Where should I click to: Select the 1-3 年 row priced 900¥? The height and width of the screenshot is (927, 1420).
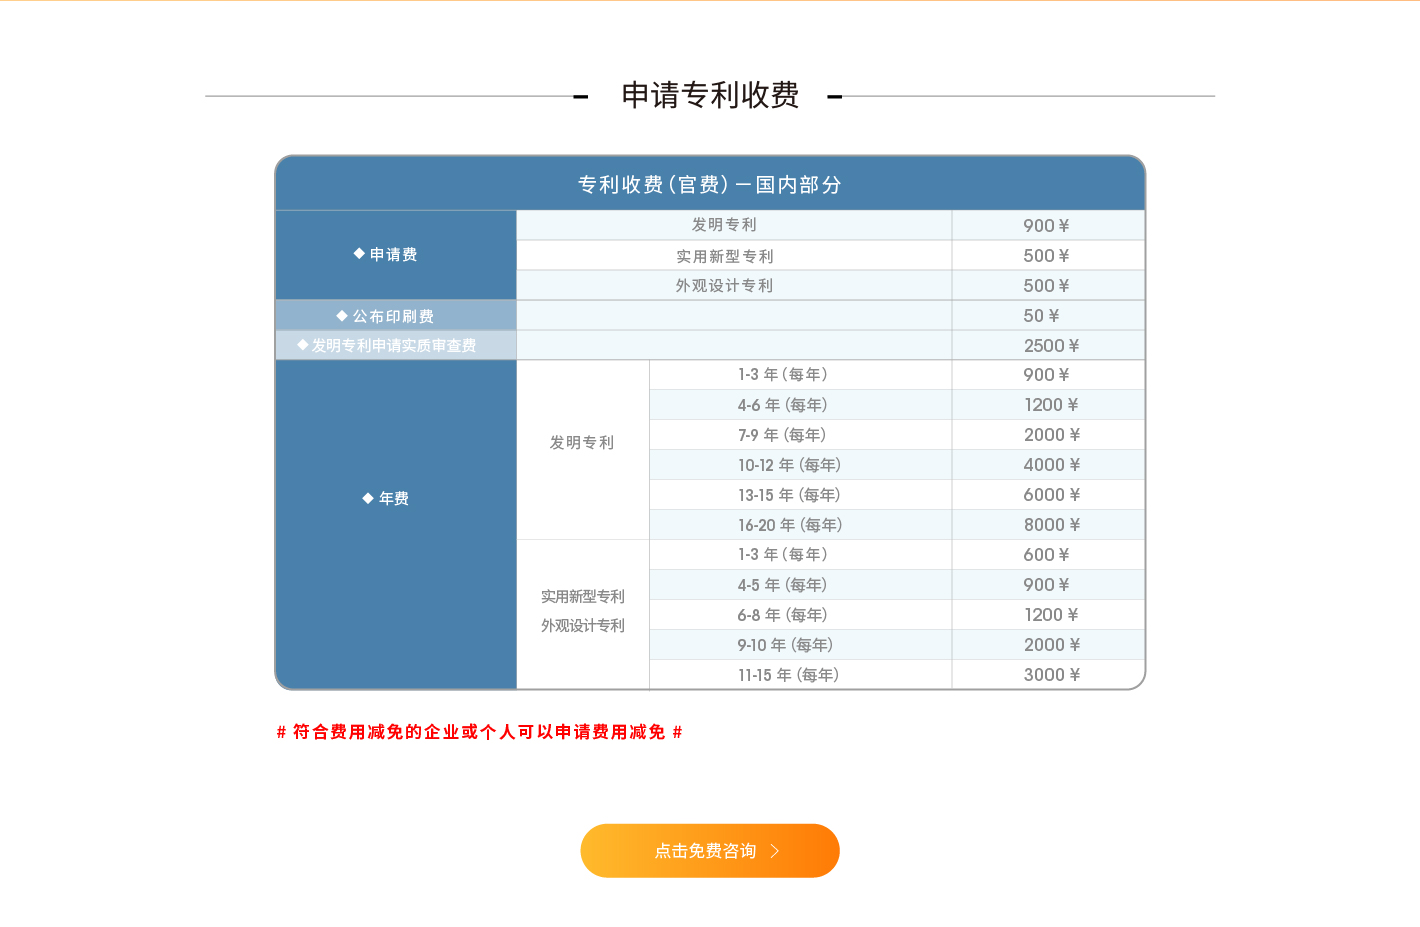click(x=783, y=375)
